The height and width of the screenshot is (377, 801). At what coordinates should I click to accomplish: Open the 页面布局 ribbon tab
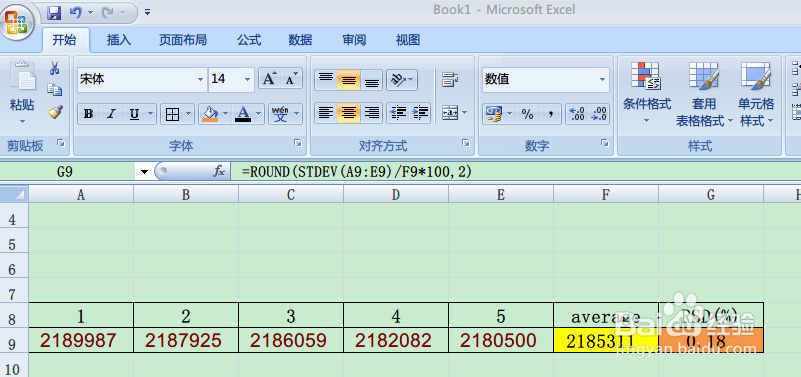coord(183,40)
